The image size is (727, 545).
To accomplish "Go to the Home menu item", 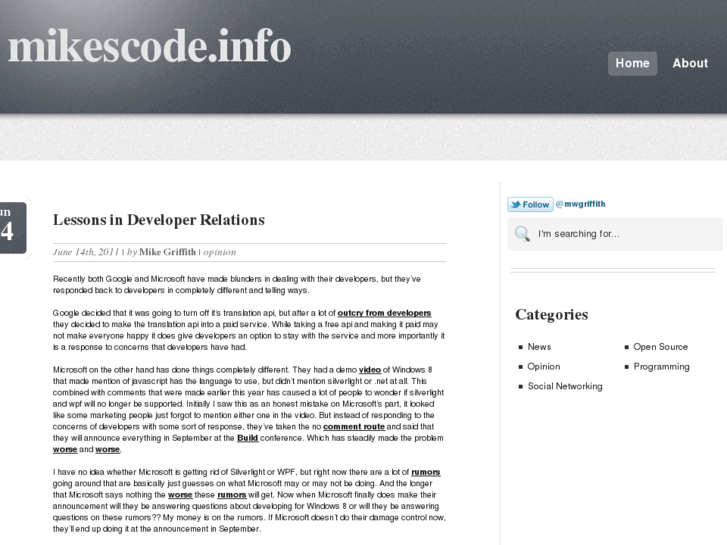I will tap(632, 64).
